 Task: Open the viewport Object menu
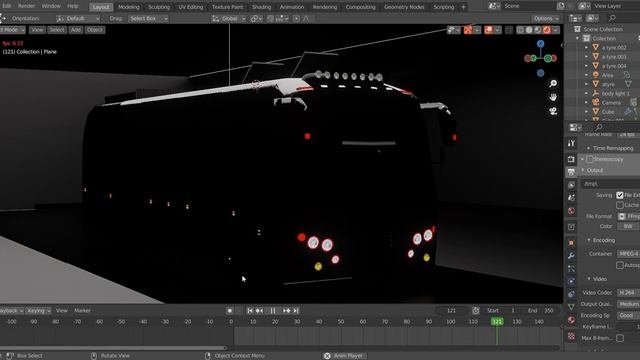tap(95, 30)
